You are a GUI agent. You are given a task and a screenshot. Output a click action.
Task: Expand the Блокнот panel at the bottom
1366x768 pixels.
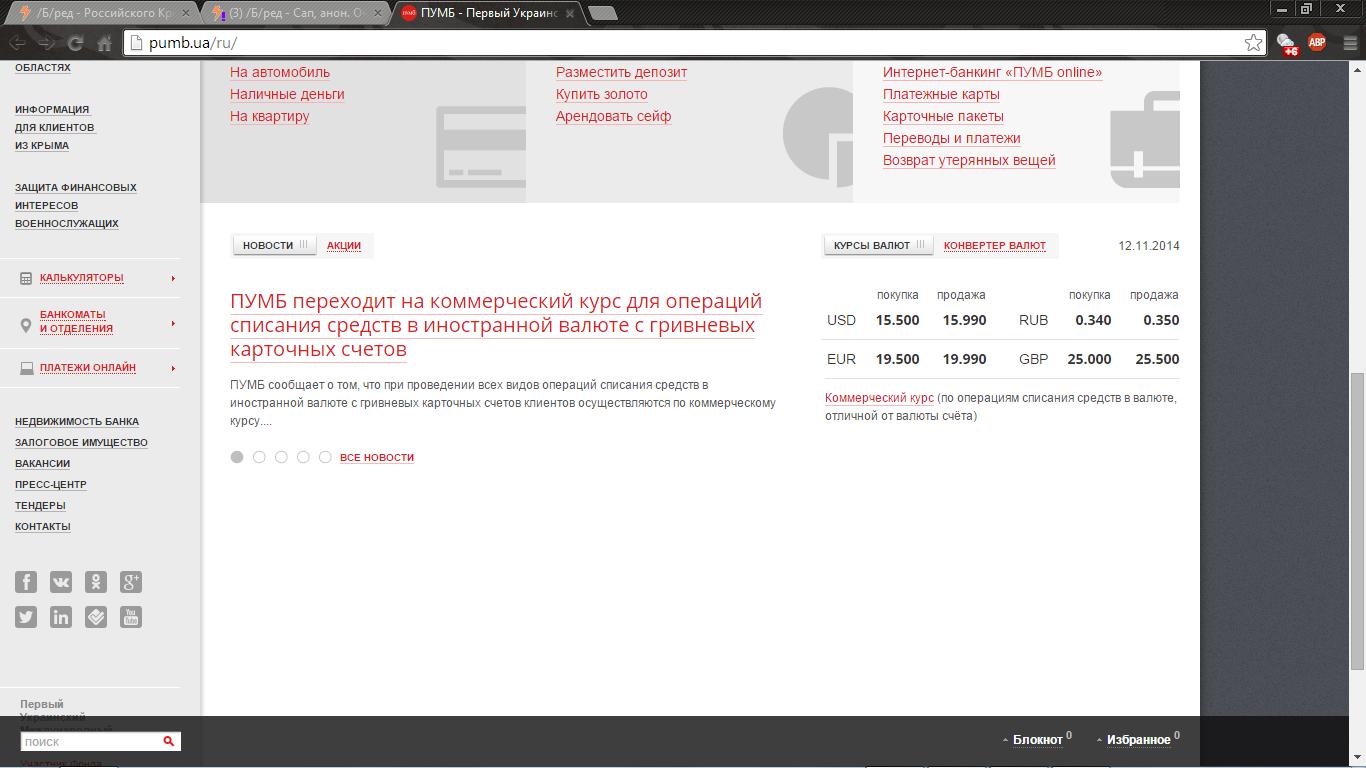[x=1037, y=740]
